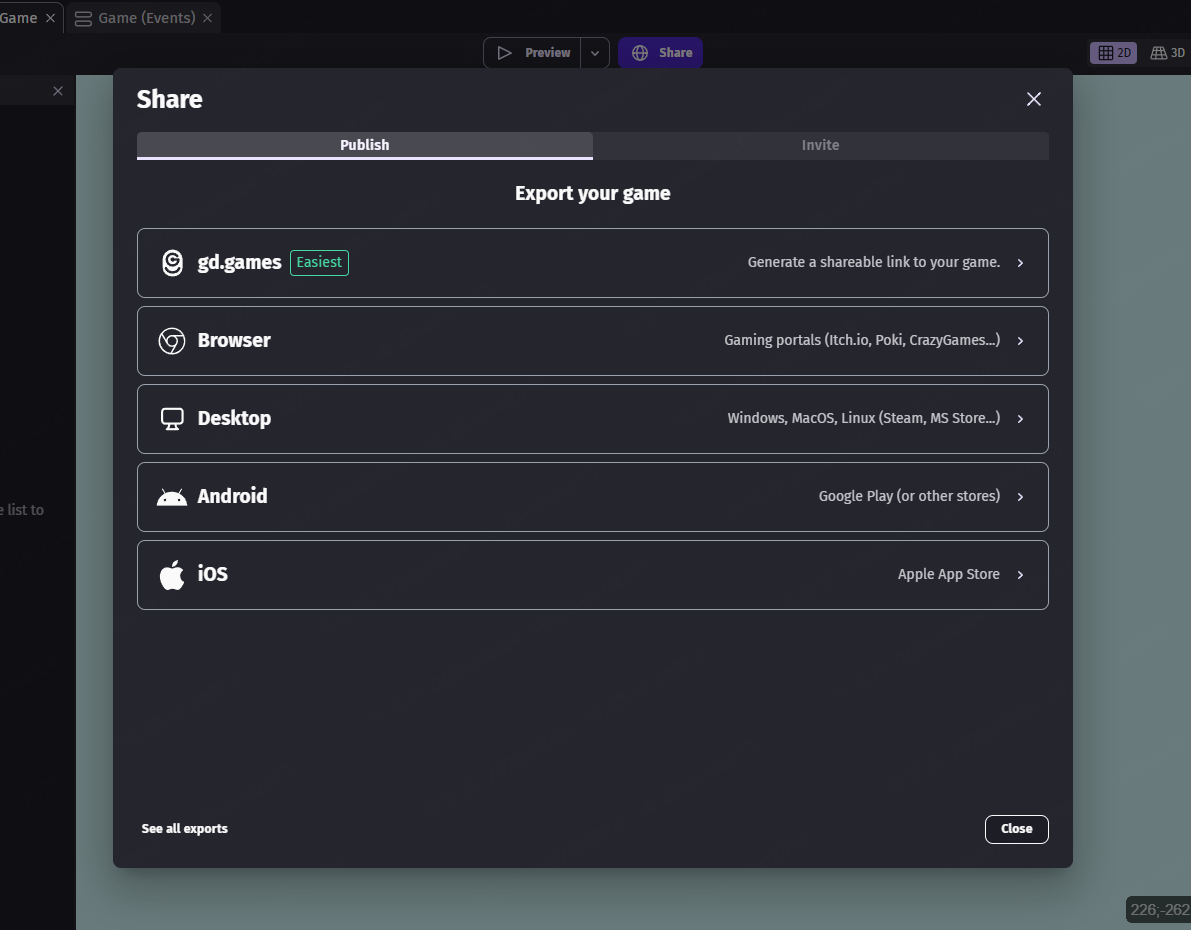Screen dimensions: 1191x930
Task: Click the globe icon on the Share button
Action: click(x=640, y=53)
